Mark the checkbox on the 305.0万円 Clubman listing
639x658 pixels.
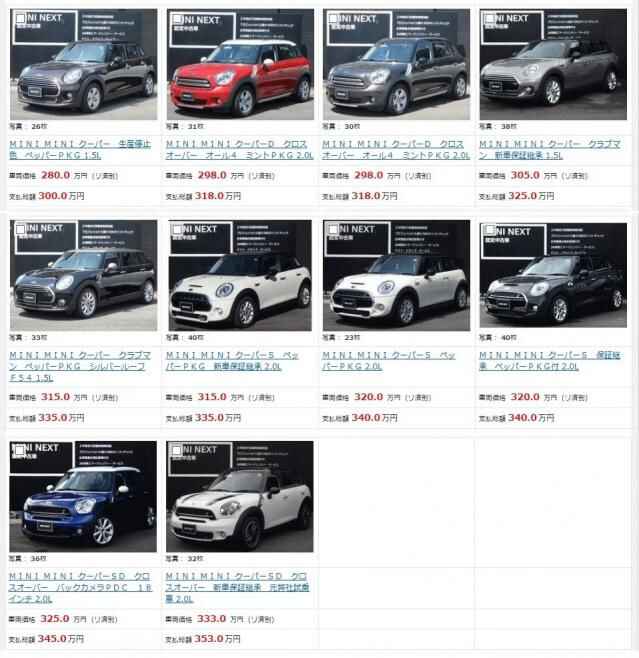489,19
